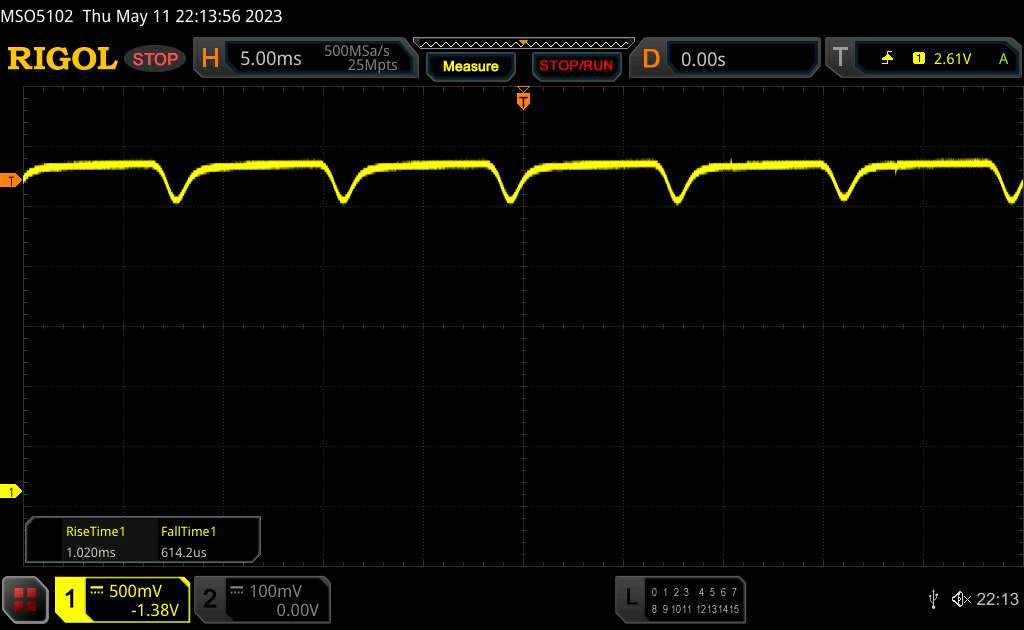1024x630 pixels.
Task: Select the FallTime1 measurement readout
Action: coord(189,541)
